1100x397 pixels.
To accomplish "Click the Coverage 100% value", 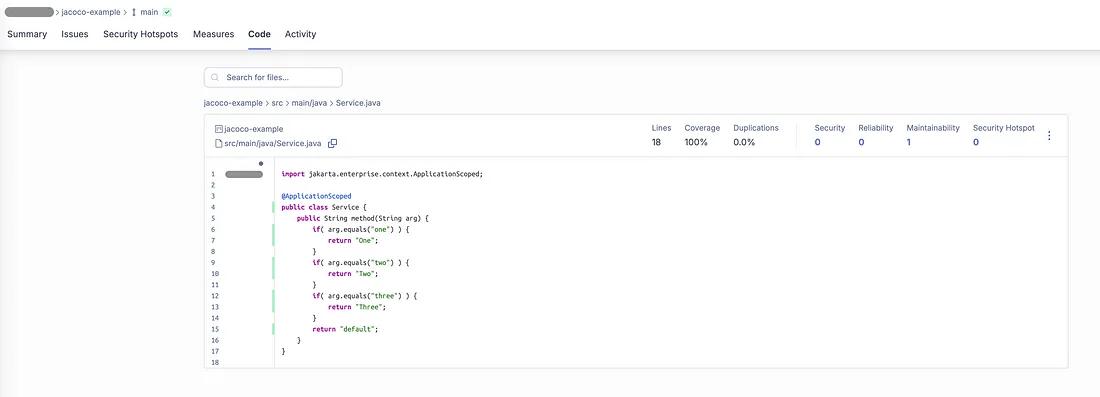I will click(x=696, y=142).
